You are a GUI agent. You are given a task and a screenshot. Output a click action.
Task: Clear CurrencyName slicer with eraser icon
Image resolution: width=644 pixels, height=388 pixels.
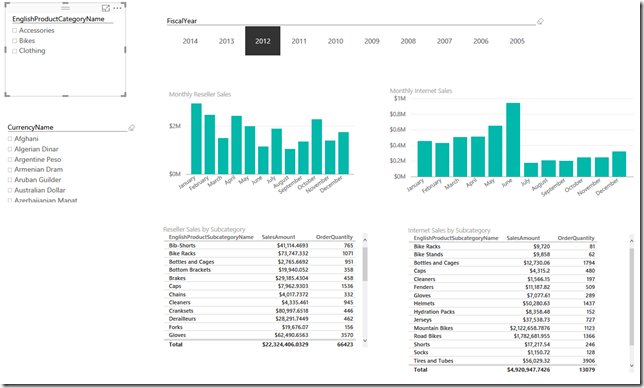point(131,128)
